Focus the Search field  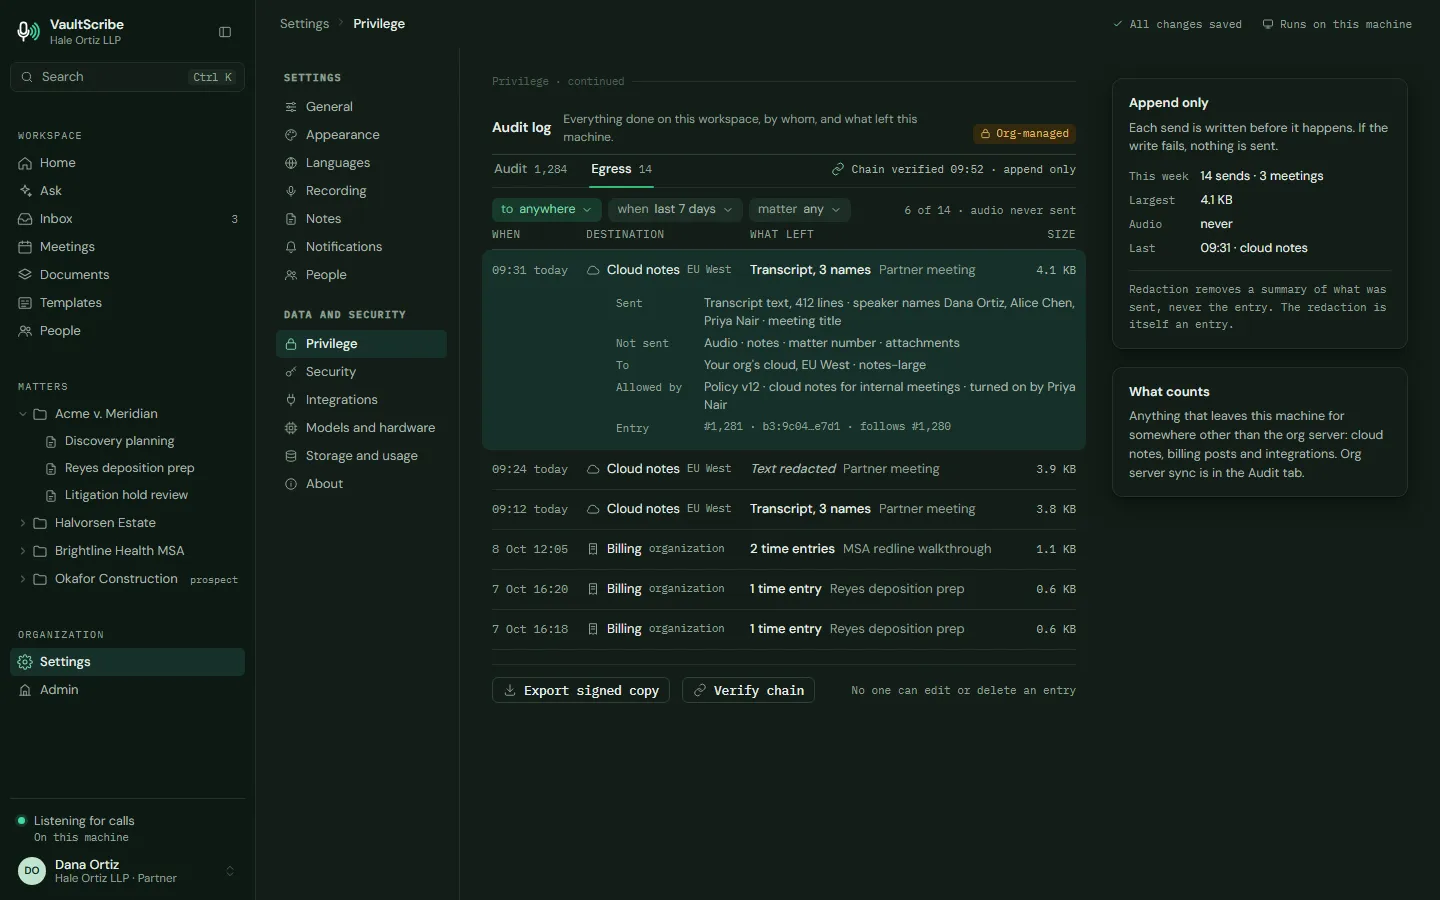pos(127,77)
